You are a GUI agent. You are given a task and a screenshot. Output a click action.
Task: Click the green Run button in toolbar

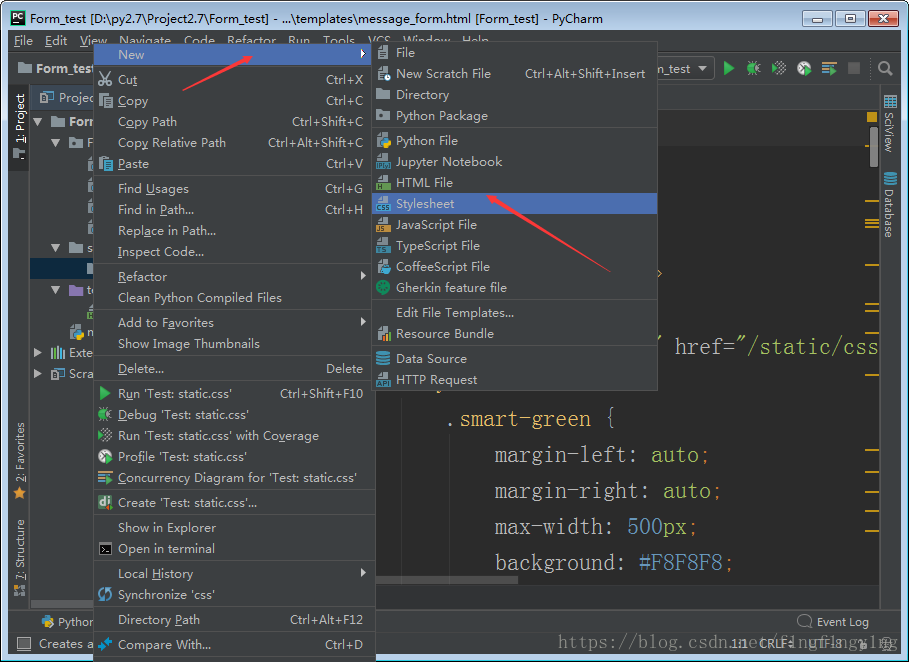point(729,68)
